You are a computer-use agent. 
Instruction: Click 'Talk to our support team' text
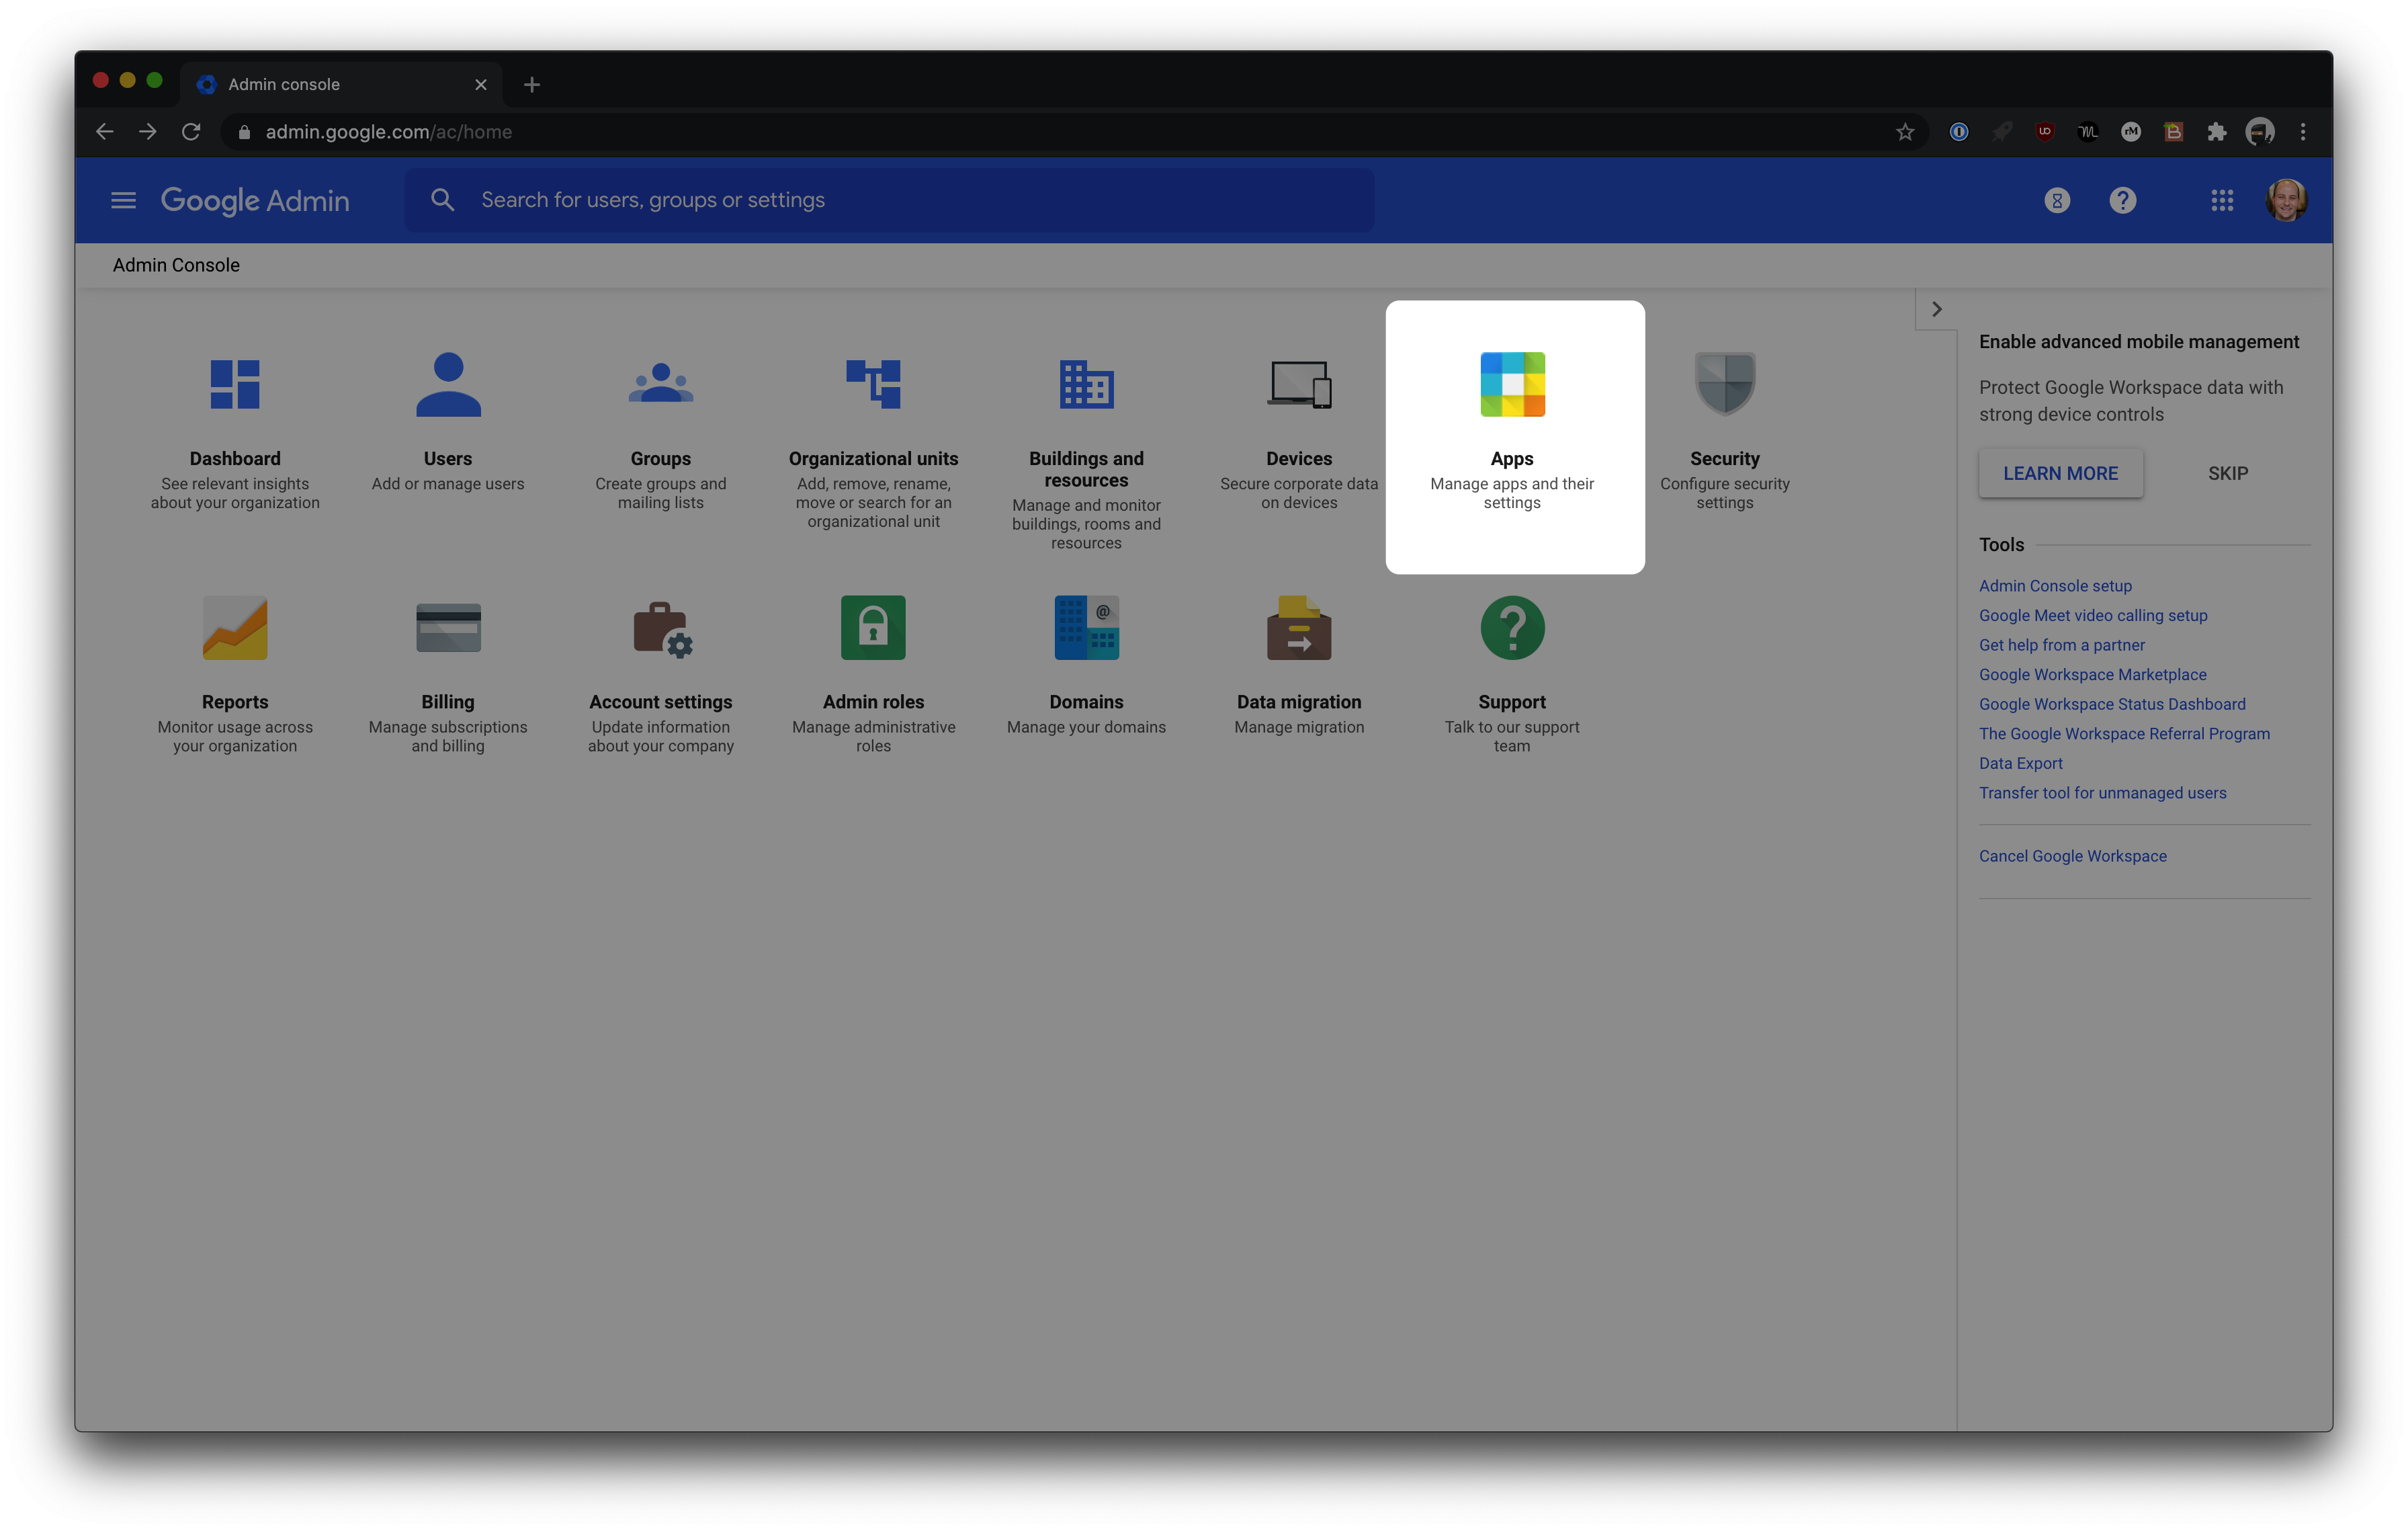pyautogui.click(x=1512, y=736)
